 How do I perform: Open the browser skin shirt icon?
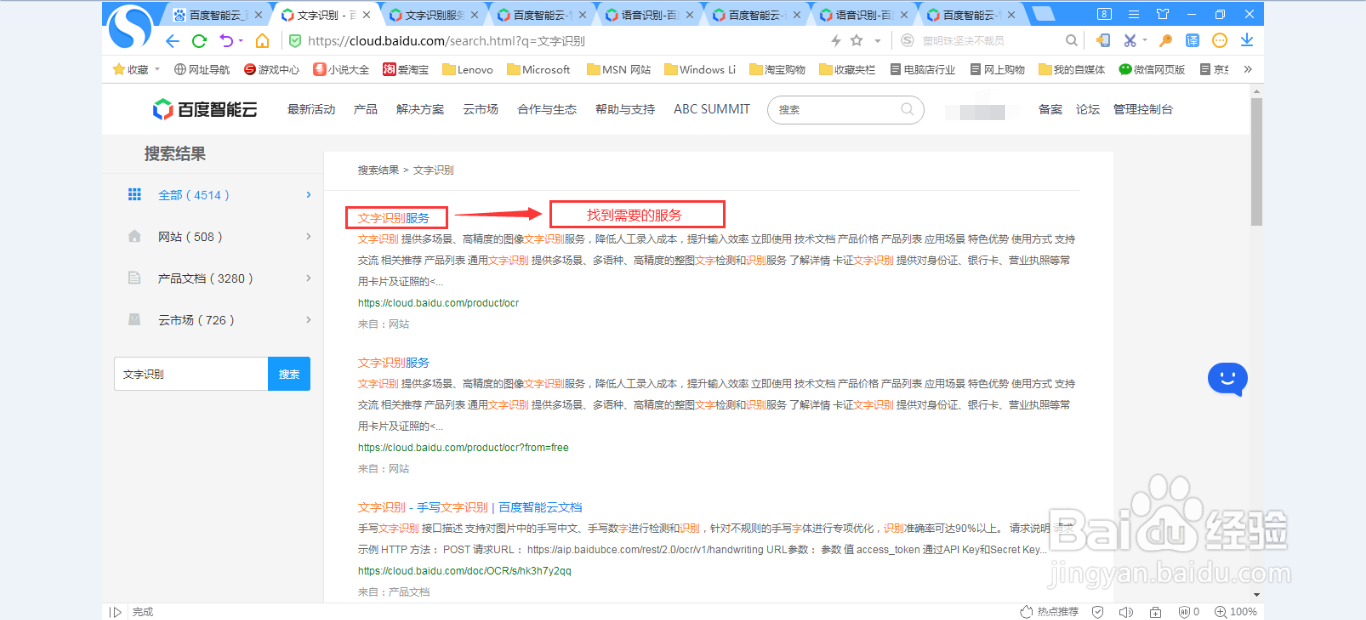coord(1162,14)
